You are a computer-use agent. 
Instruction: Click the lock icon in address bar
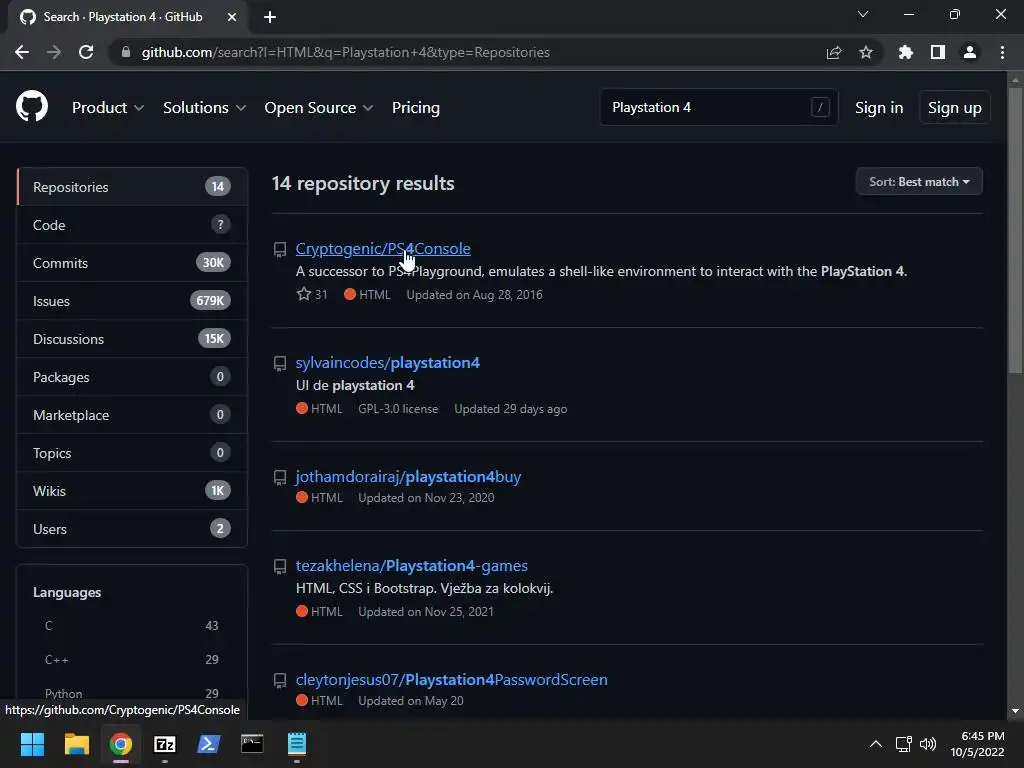click(x=126, y=52)
